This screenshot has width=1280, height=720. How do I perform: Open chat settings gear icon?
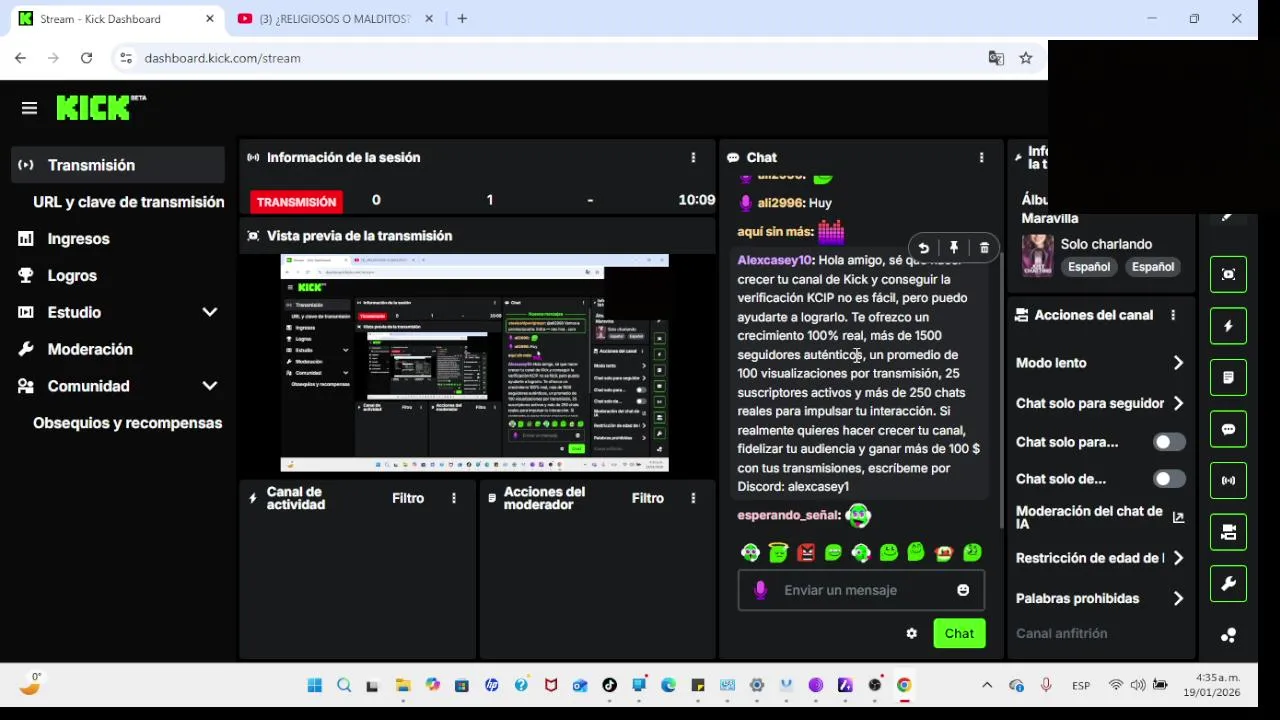pos(911,633)
